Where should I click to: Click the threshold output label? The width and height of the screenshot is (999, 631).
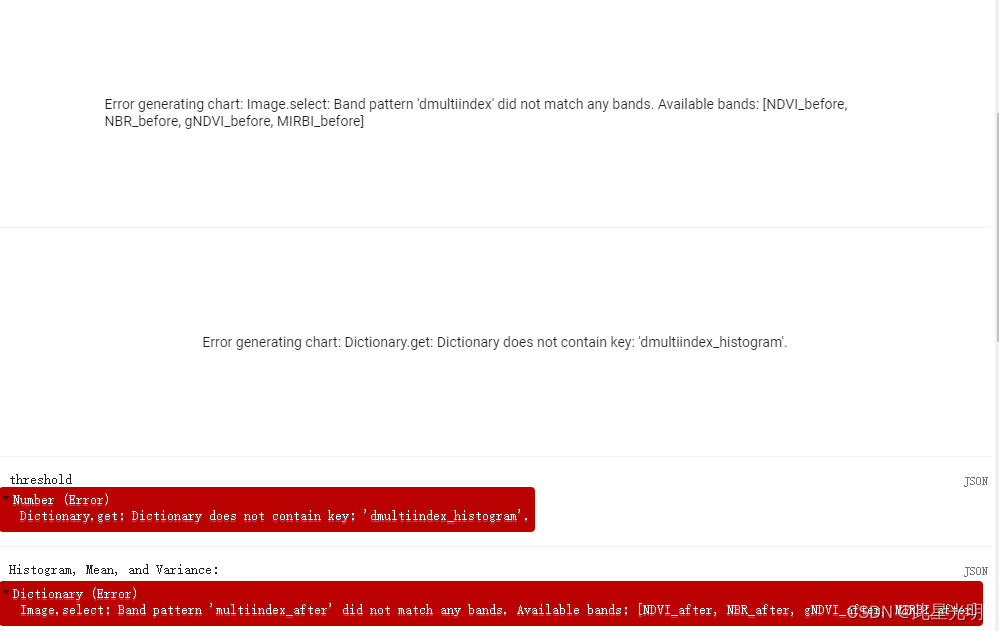click(40, 480)
